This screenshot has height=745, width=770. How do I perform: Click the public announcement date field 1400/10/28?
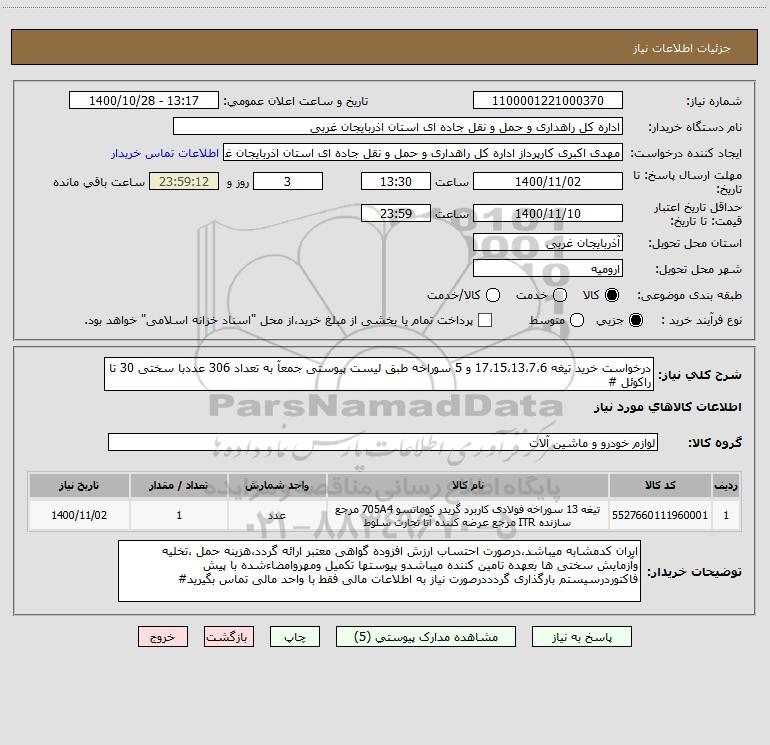point(144,101)
